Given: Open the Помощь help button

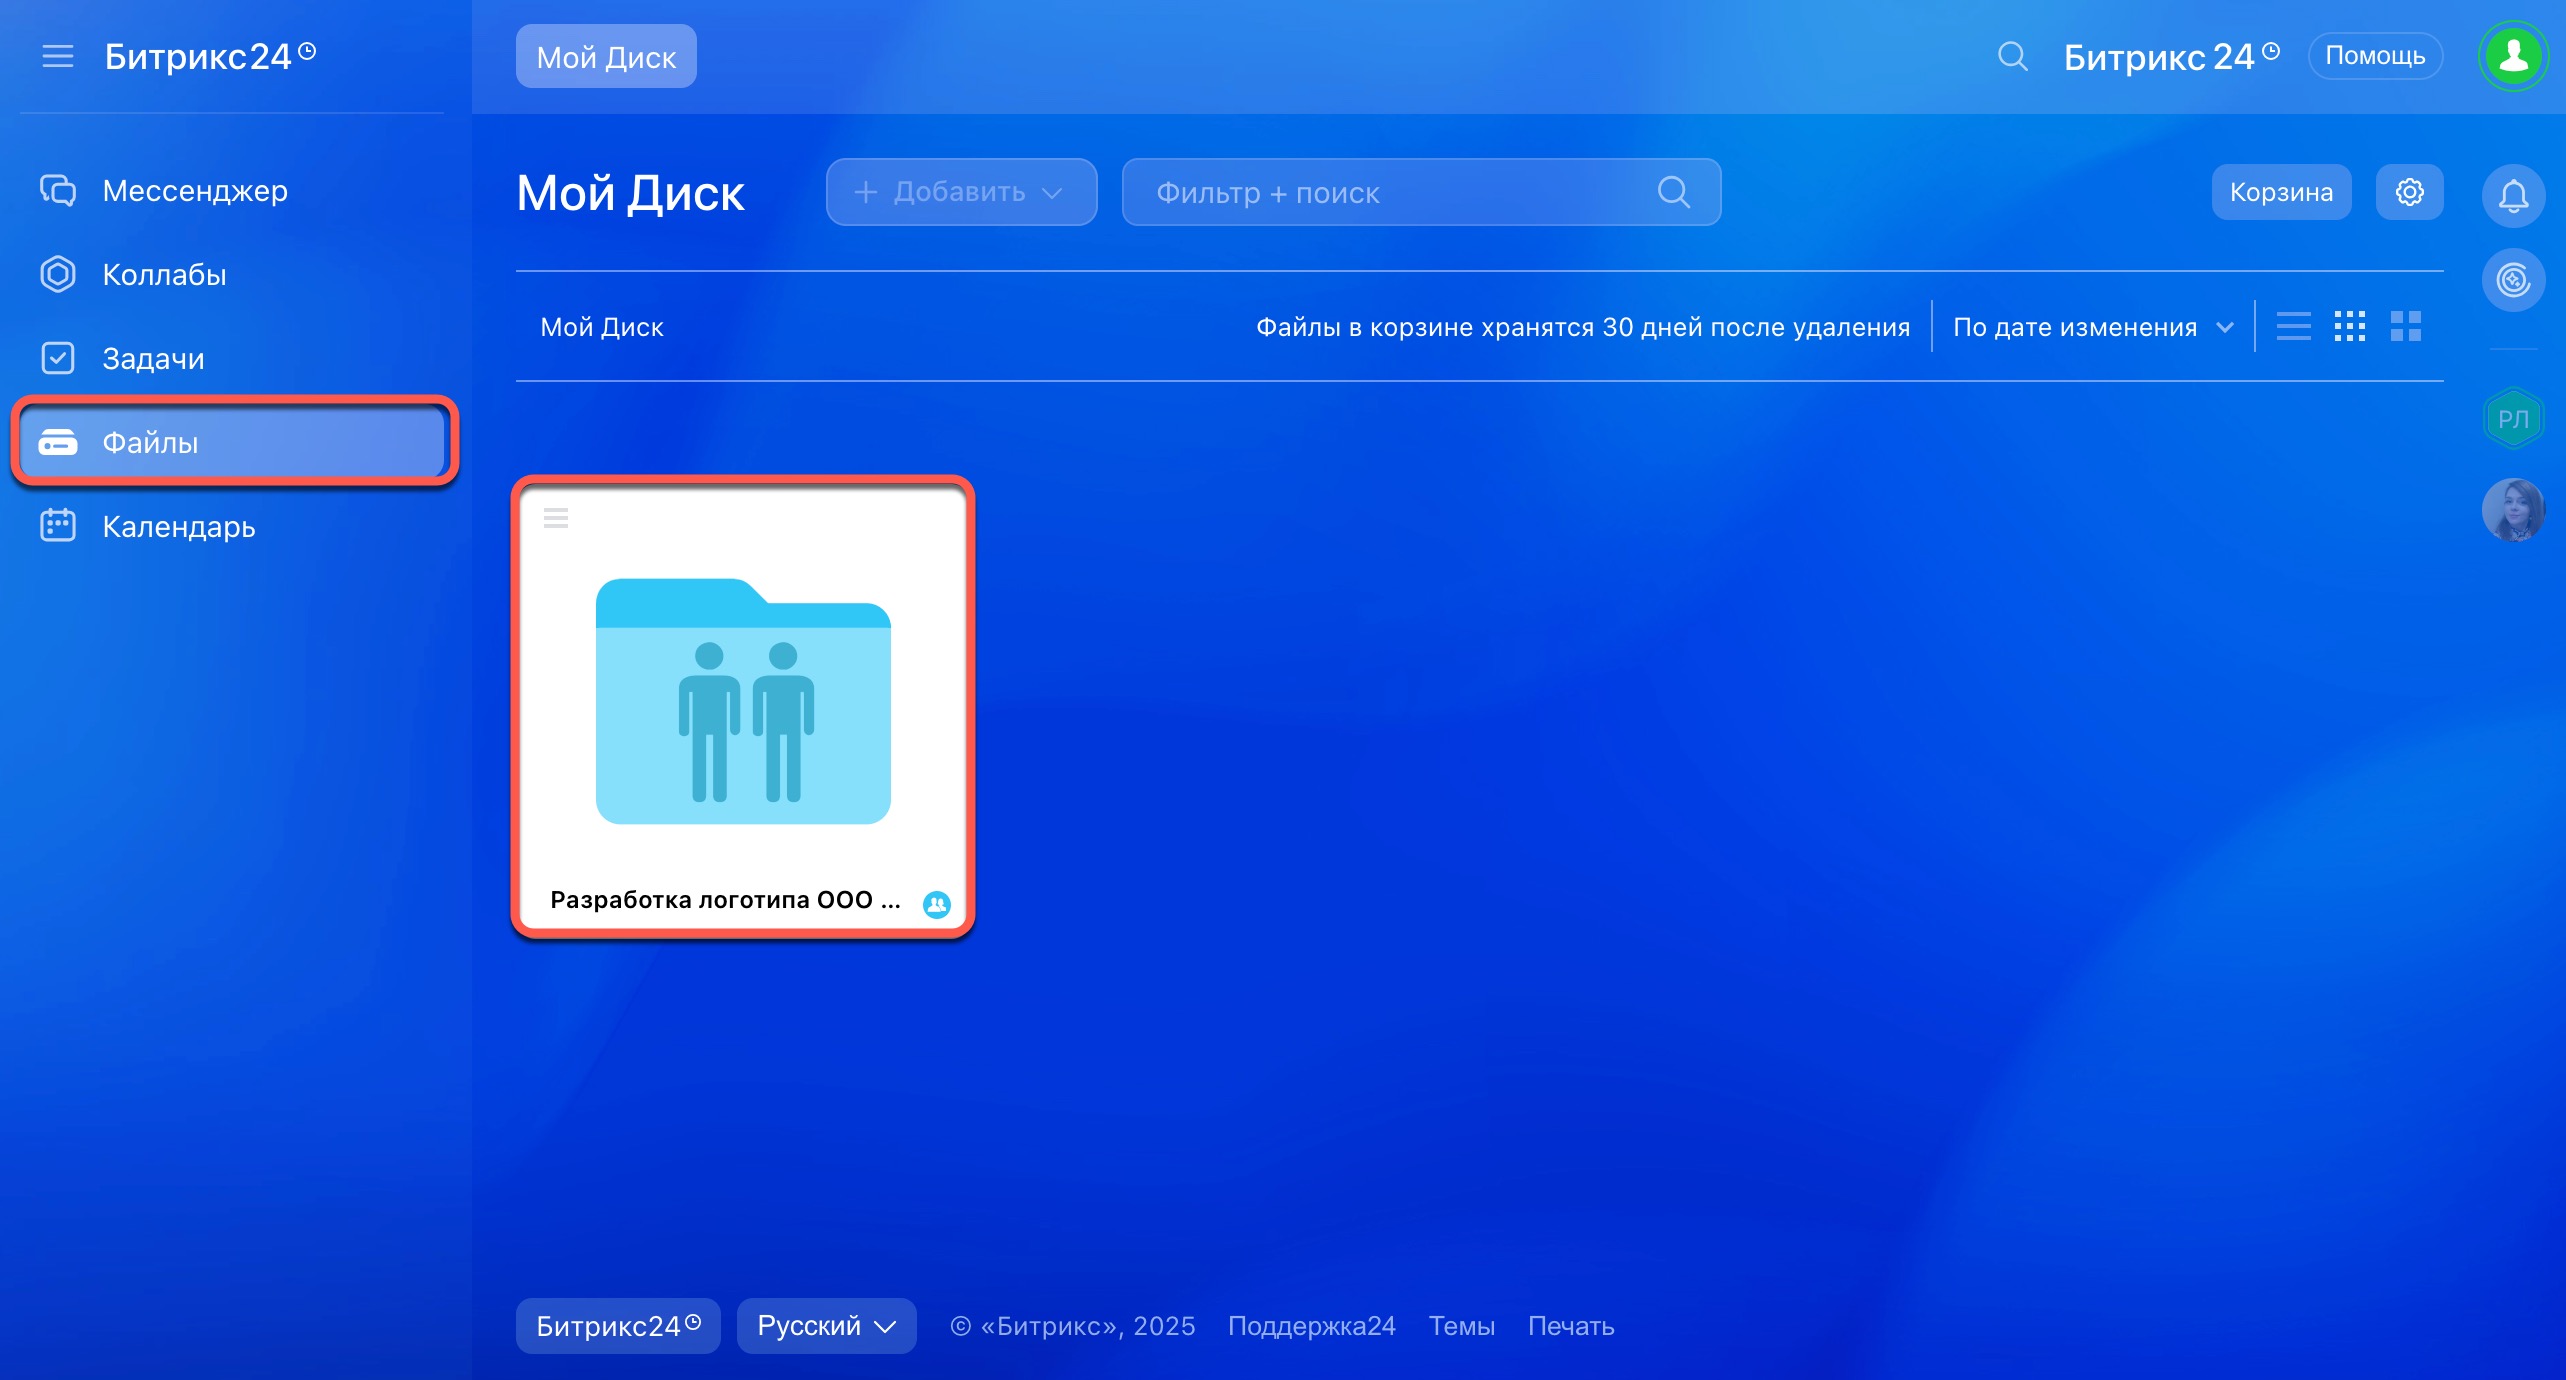Looking at the screenshot, I should [x=2375, y=56].
